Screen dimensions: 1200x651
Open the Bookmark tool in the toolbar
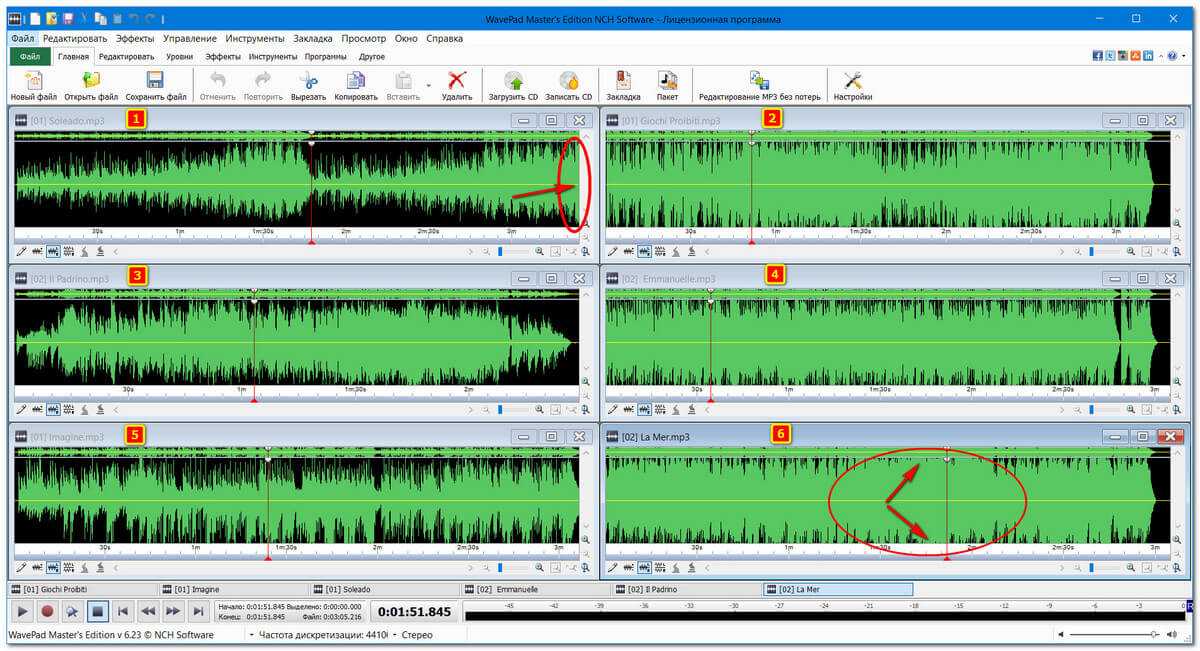(623, 82)
